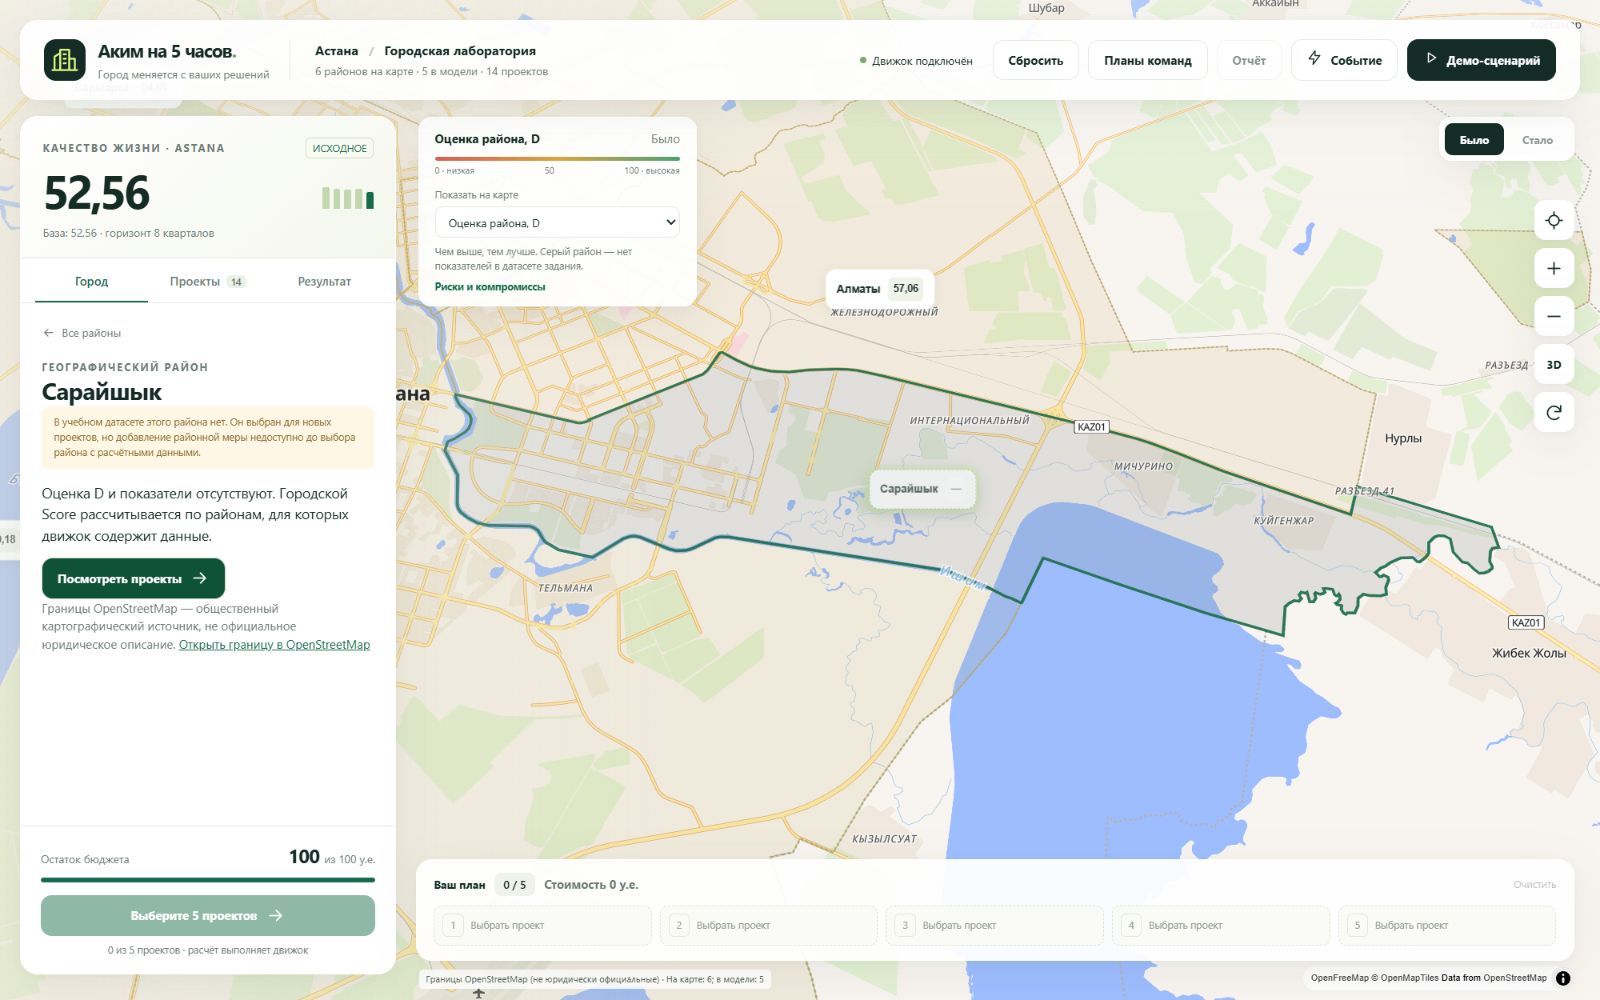The image size is (1600, 1000).
Task: Click the plan counter 0 / 5
Action: coord(514,885)
